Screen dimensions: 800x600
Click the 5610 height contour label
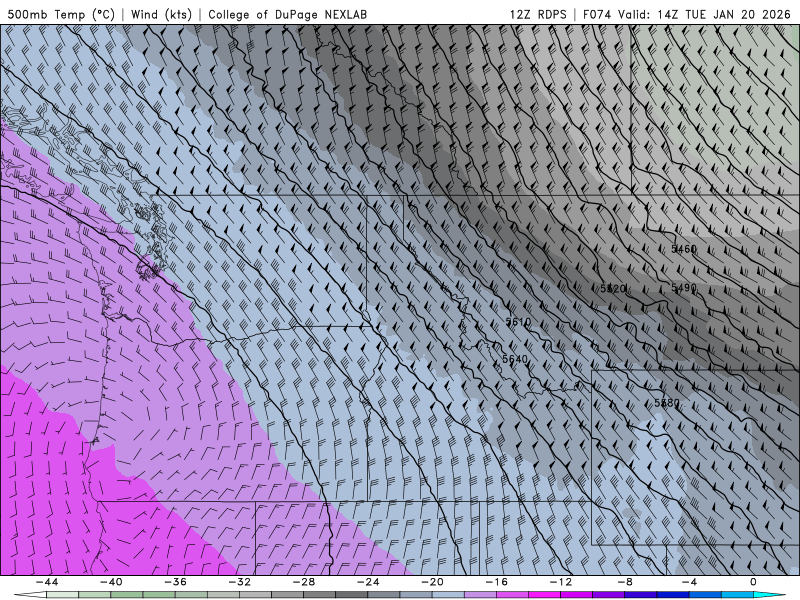pyautogui.click(x=518, y=322)
